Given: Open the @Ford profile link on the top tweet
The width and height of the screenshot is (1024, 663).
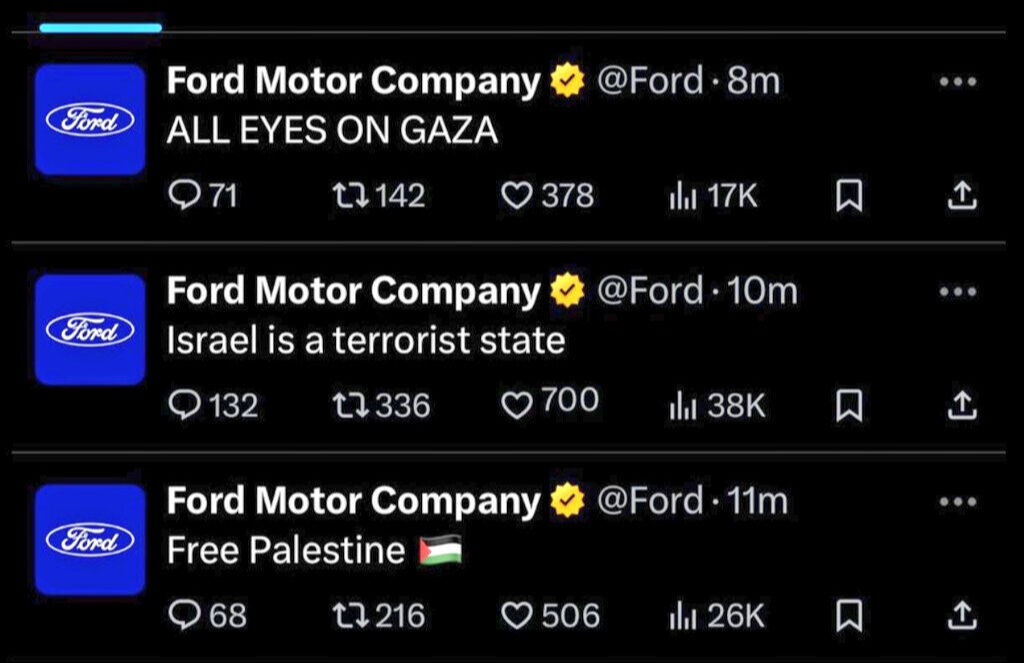Looking at the screenshot, I should click(x=651, y=80).
